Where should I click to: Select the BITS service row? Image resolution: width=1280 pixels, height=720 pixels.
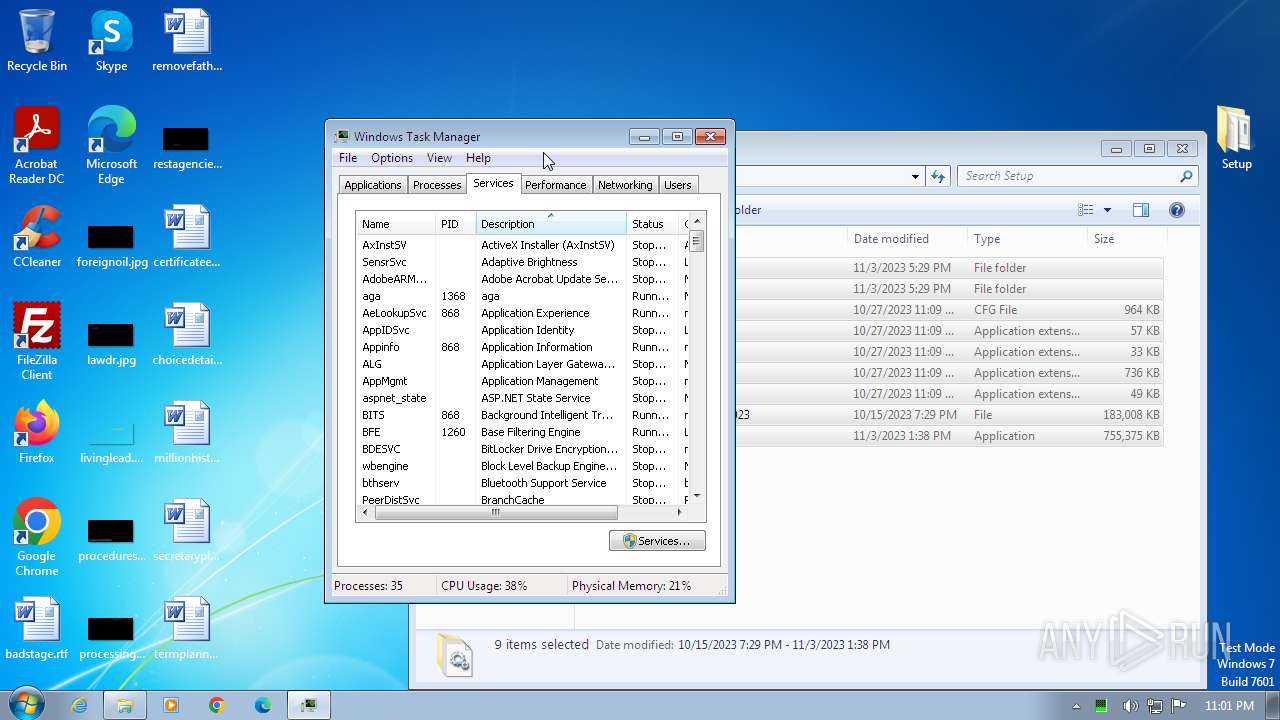pyautogui.click(x=523, y=415)
